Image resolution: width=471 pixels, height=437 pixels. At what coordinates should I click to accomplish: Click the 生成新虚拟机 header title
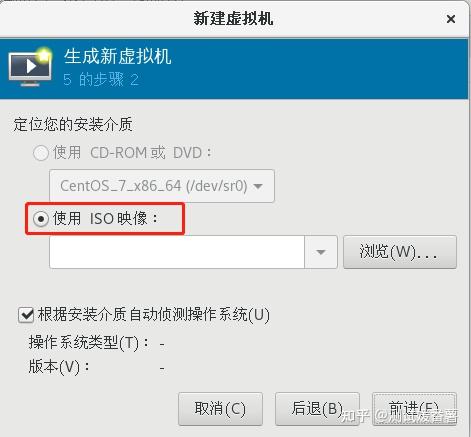click(118, 56)
